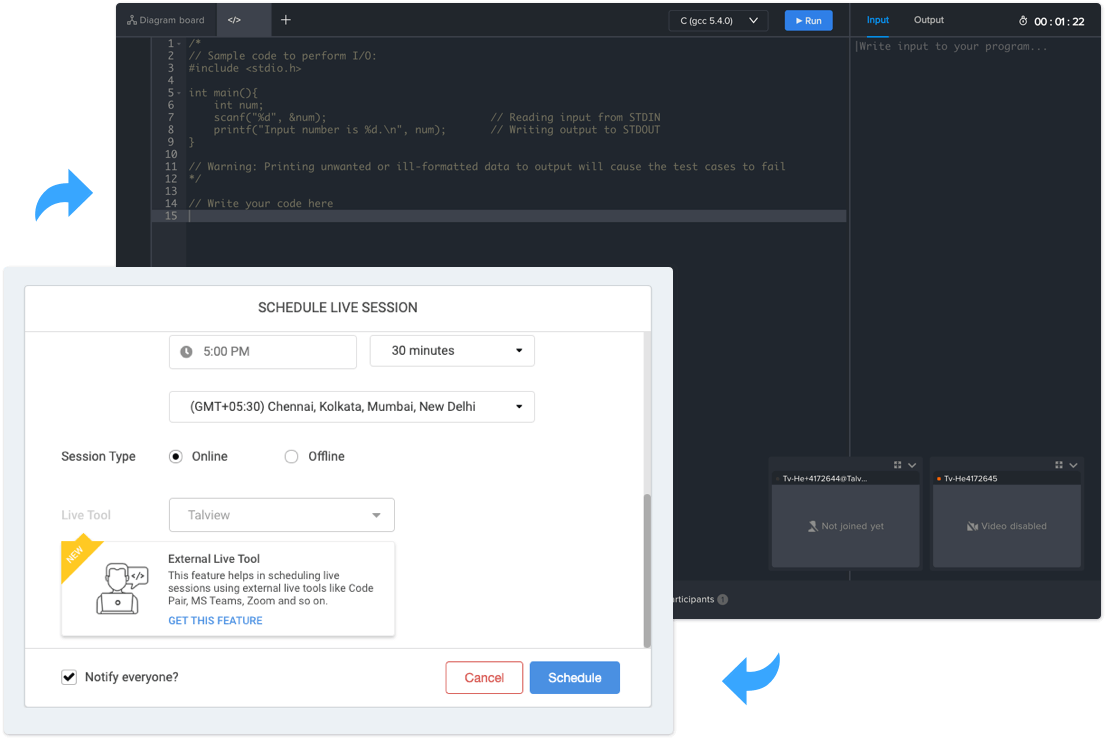Switch to the Output tab
The height and width of the screenshot is (741, 1107).
[928, 20]
